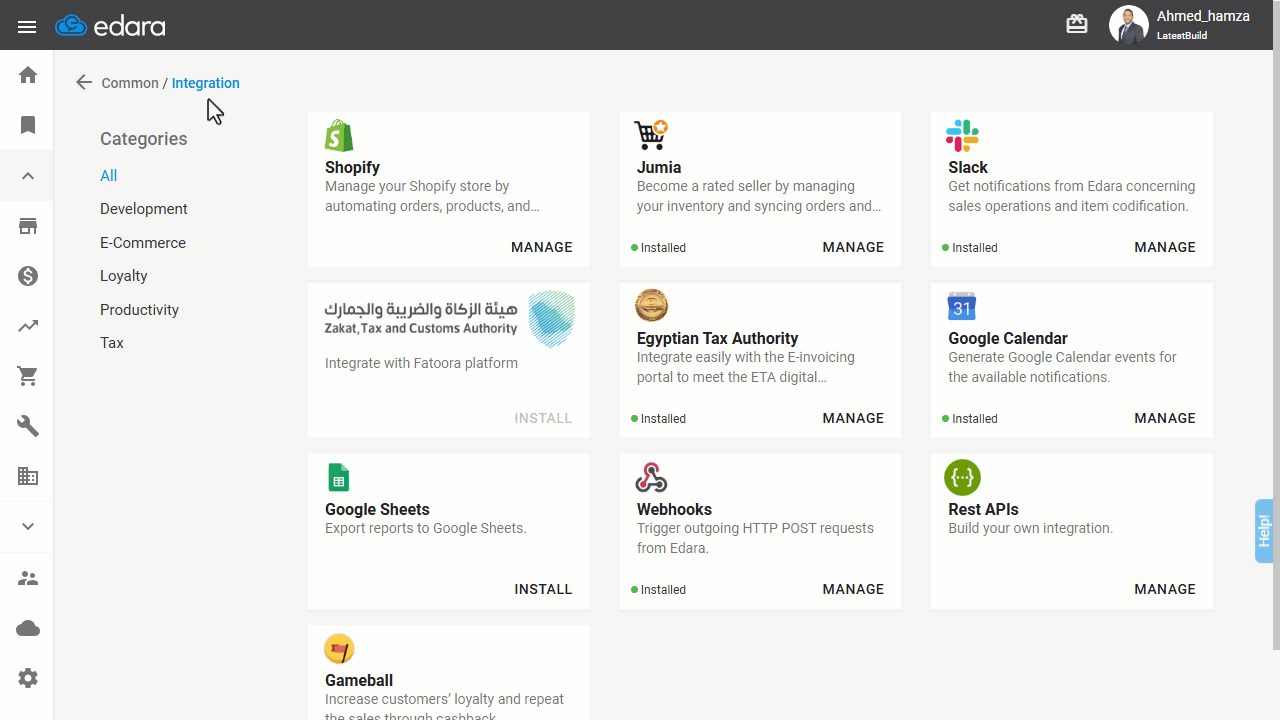Select the Tax category
This screenshot has height=720, width=1280.
(112, 343)
